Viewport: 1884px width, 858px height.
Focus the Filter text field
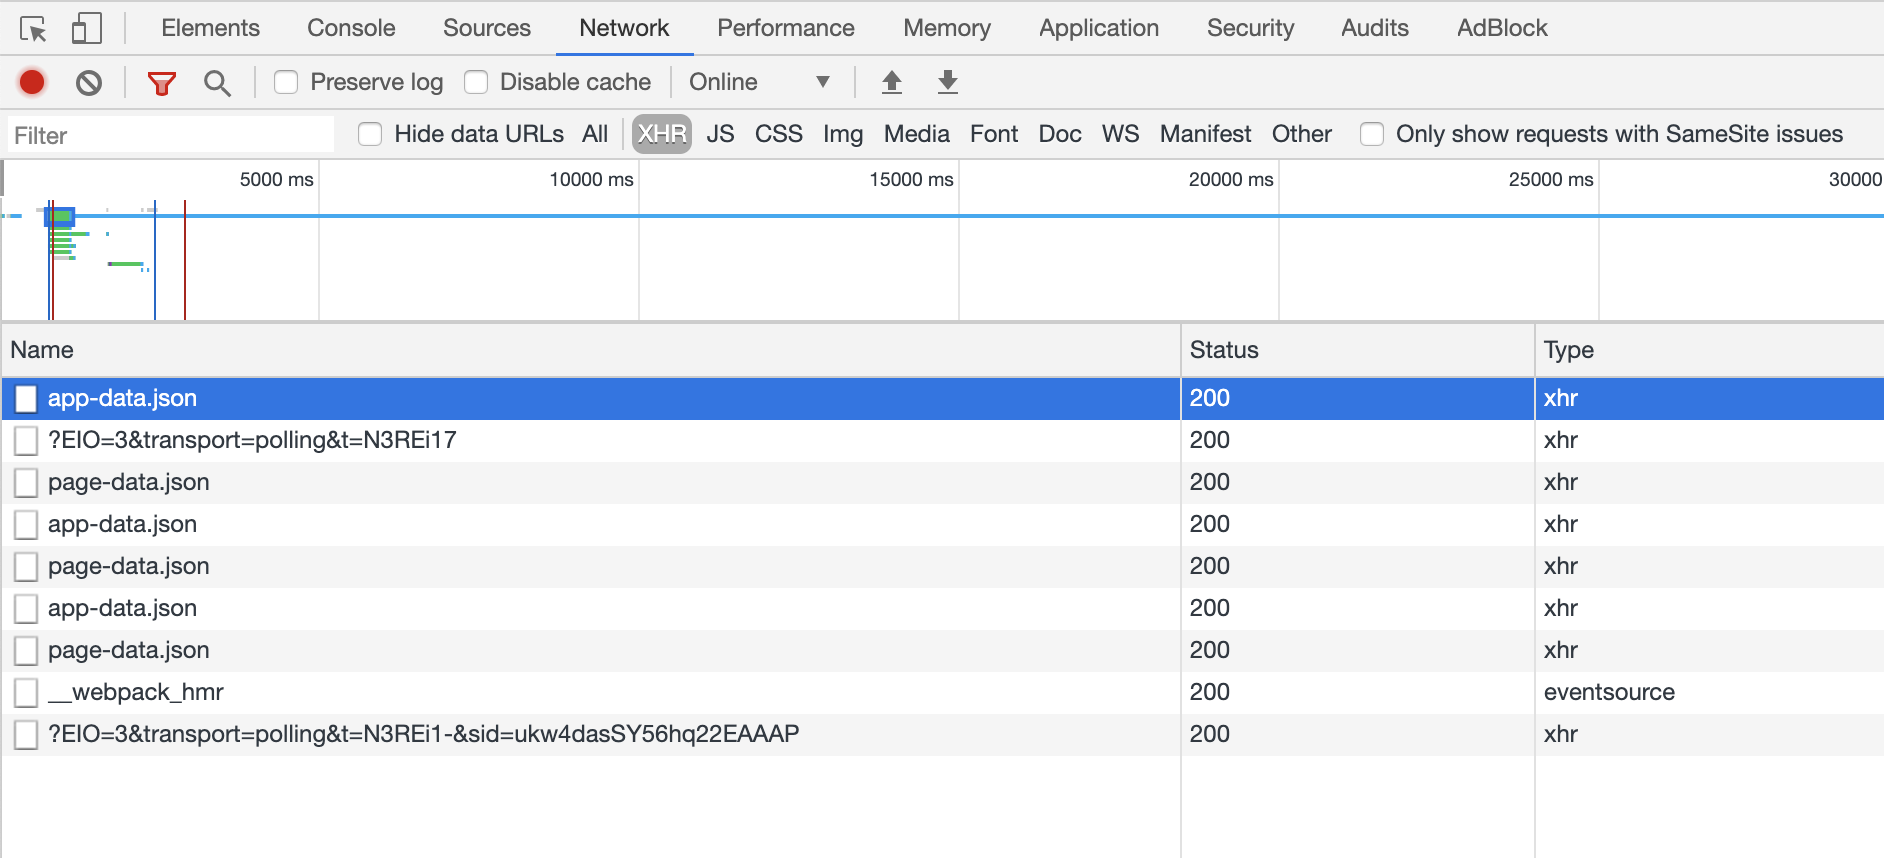(170, 135)
